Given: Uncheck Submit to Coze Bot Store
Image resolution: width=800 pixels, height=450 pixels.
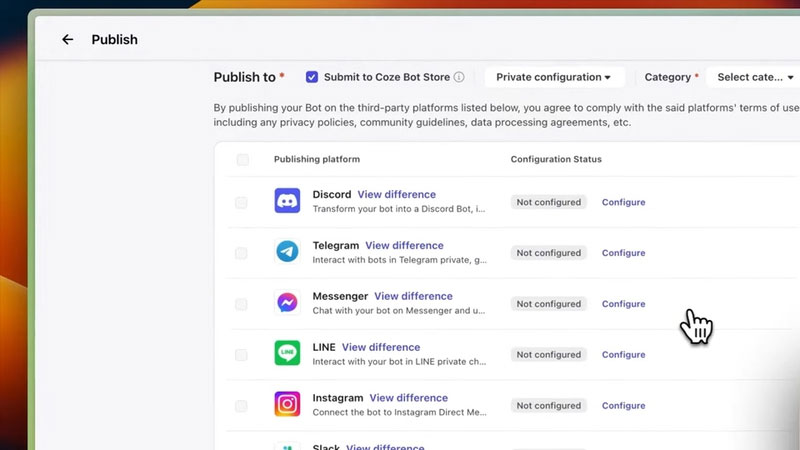Looking at the screenshot, I should coord(312,77).
